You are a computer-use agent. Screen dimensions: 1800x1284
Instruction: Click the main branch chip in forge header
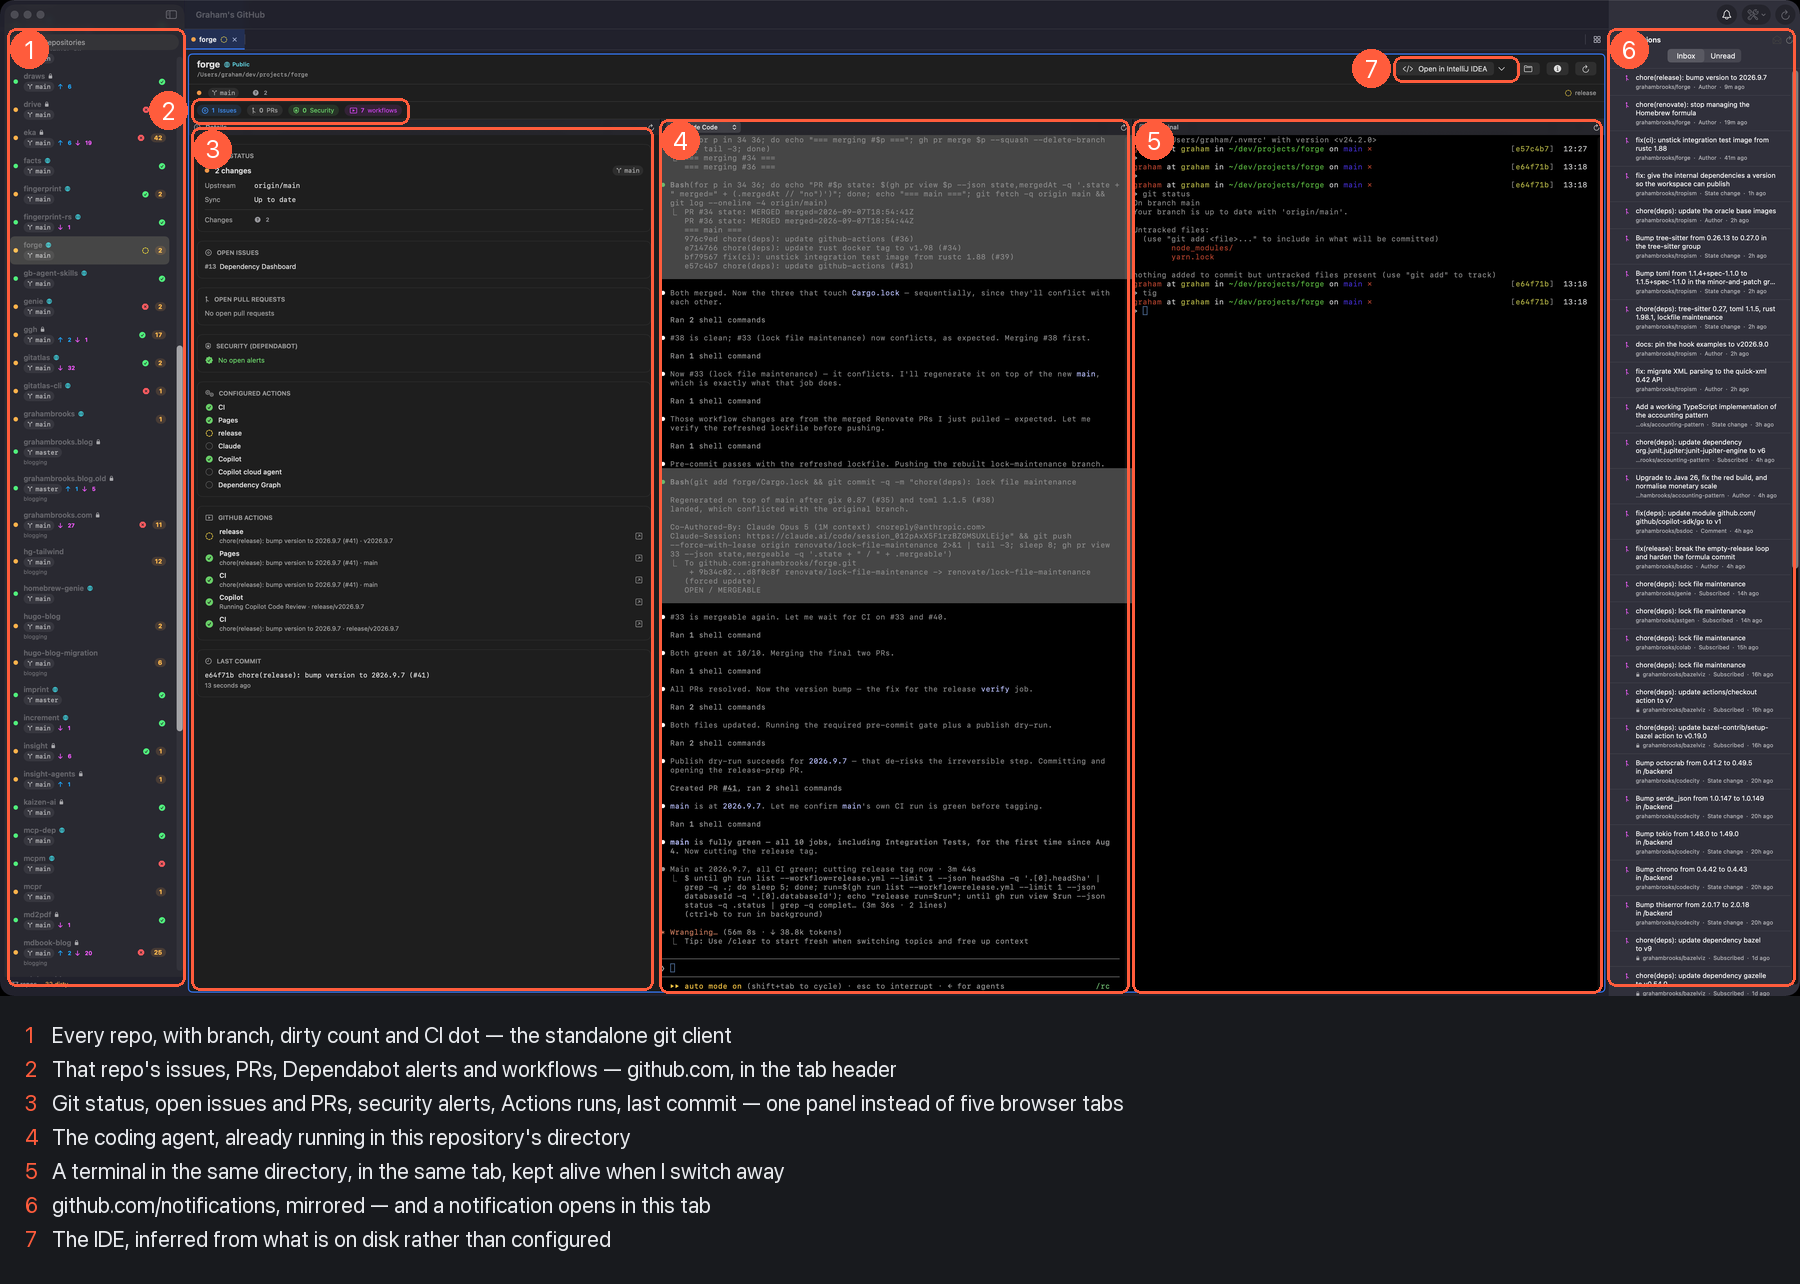point(223,93)
